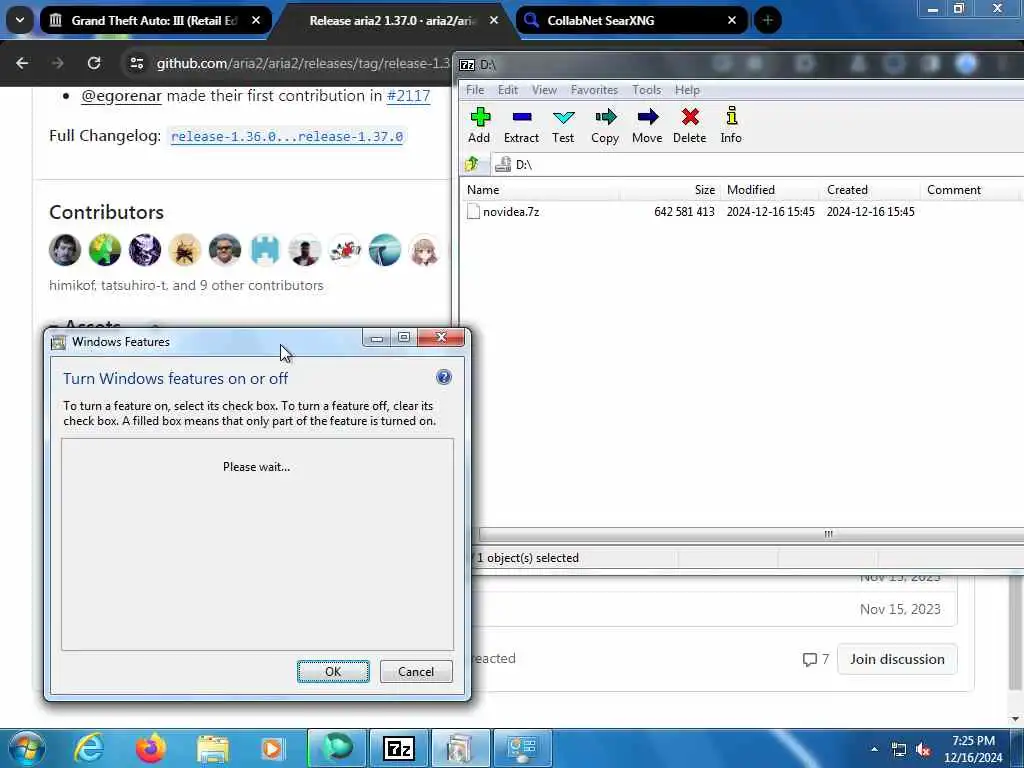Click the Delete icon in 7-Zip toolbar
Viewport: 1024px width, 768px height.
pos(690,125)
